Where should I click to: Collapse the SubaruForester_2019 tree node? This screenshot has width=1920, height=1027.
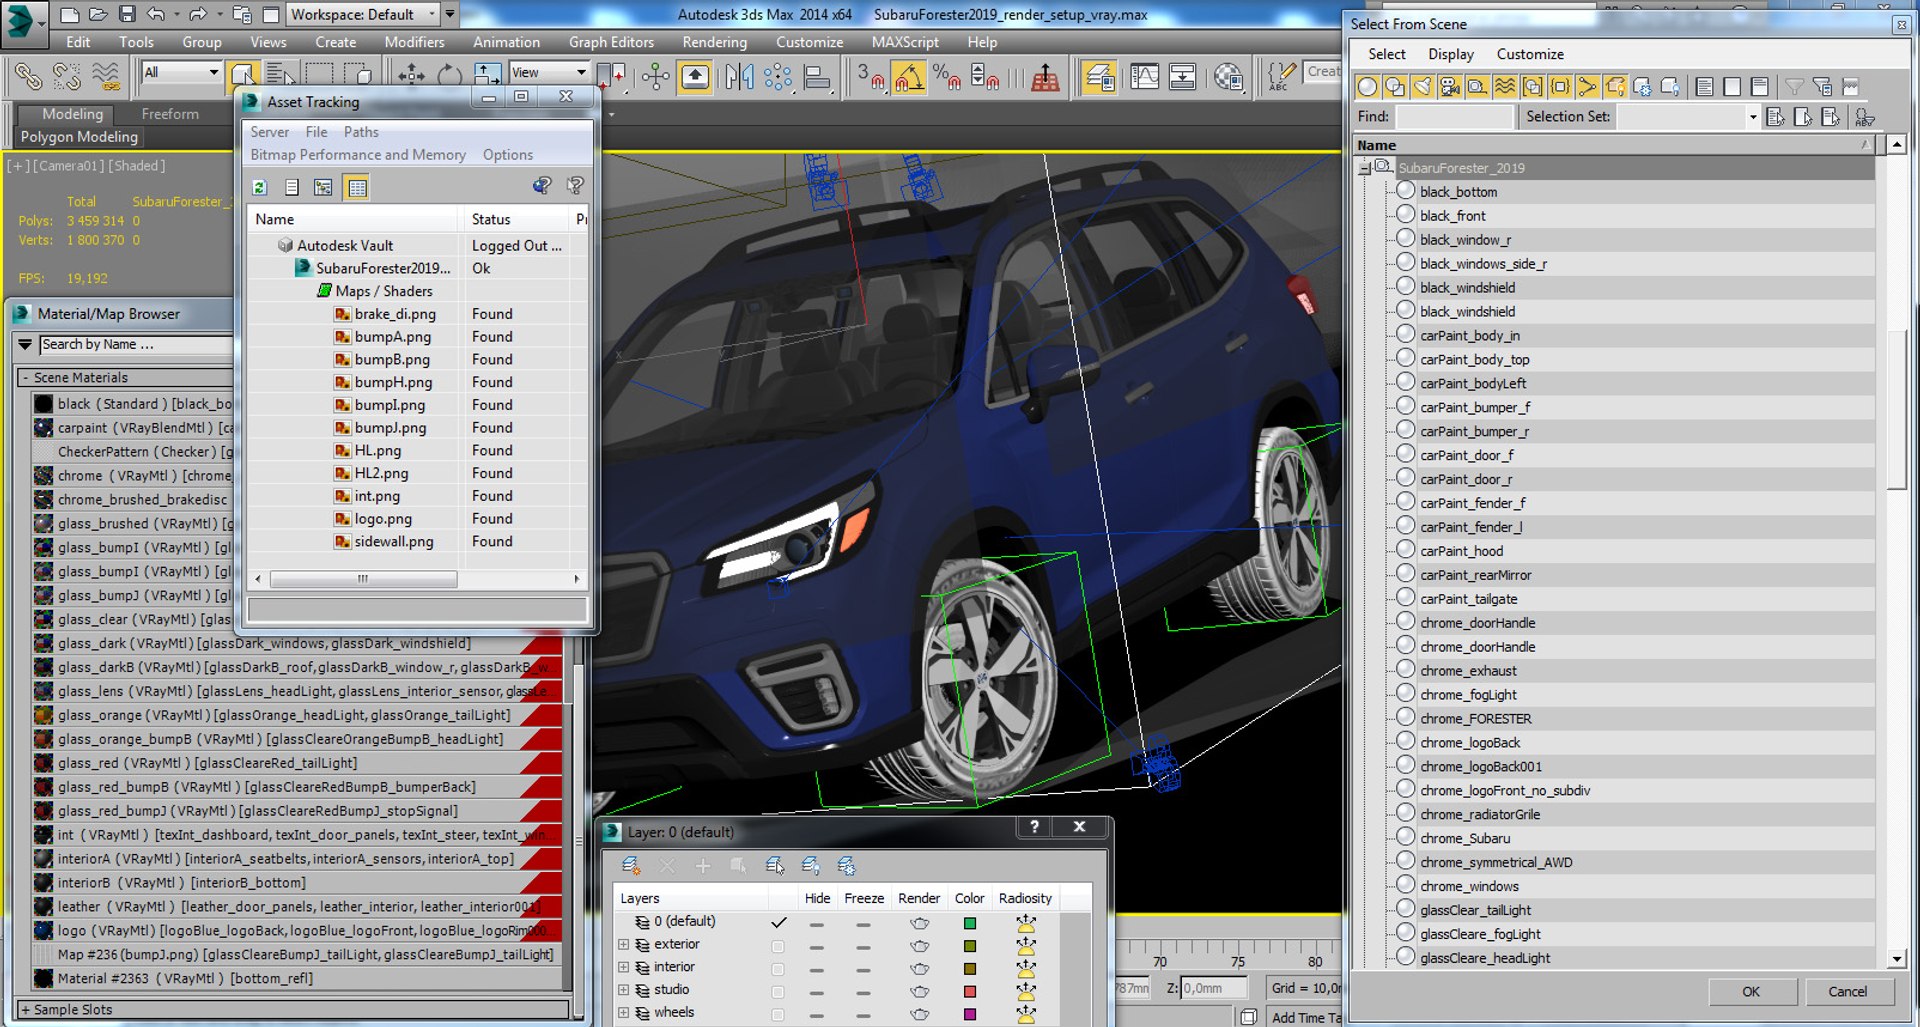(x=1364, y=168)
